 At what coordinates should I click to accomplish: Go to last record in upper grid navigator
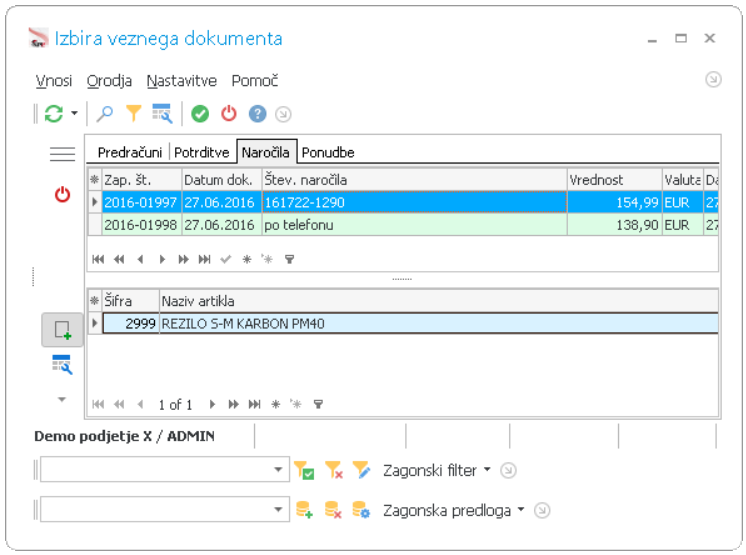click(205, 259)
